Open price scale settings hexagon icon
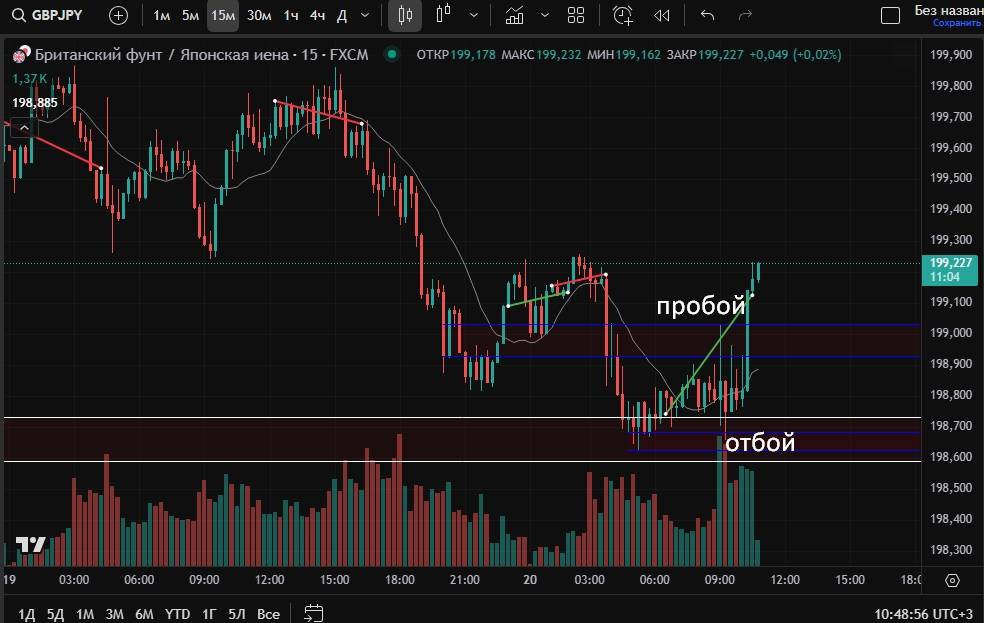This screenshot has width=984, height=623. pyautogui.click(x=952, y=580)
